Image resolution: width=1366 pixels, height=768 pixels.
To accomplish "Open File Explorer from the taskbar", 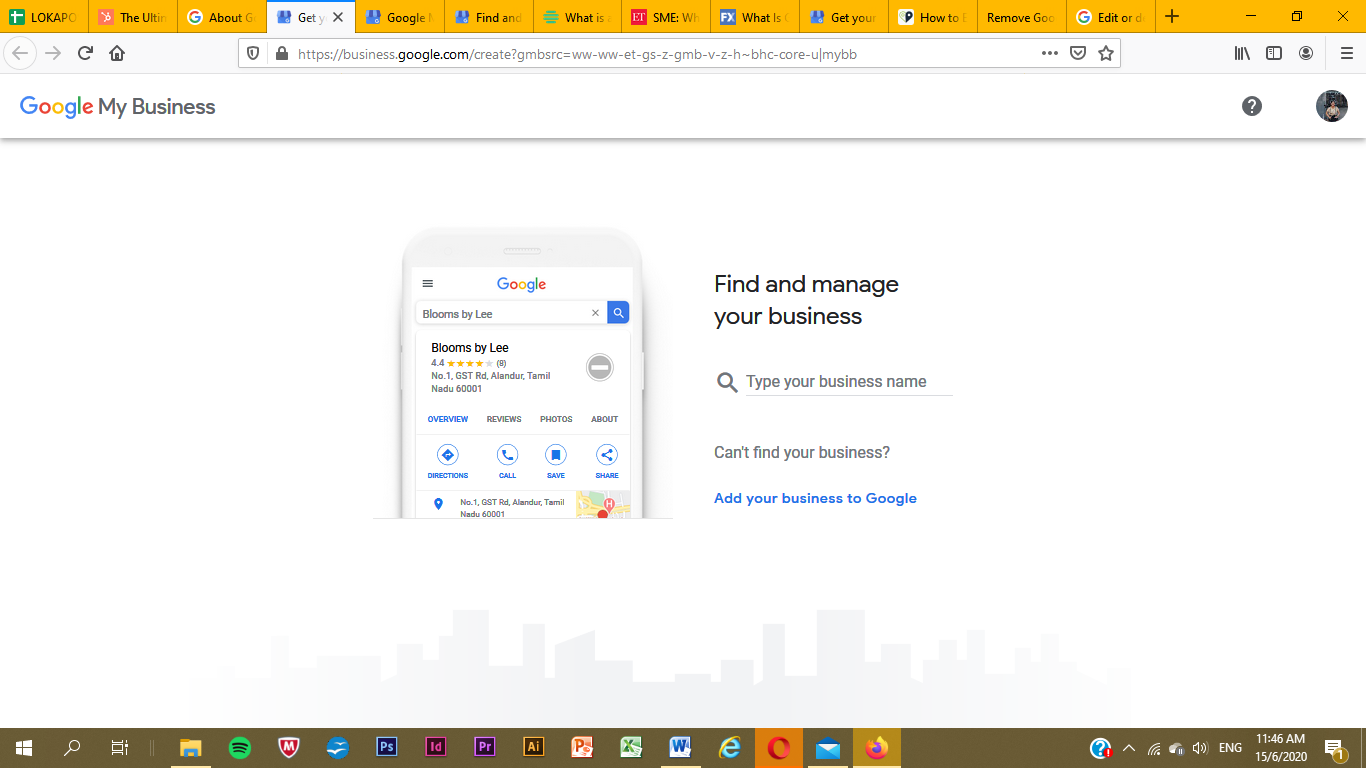I will (x=190, y=748).
